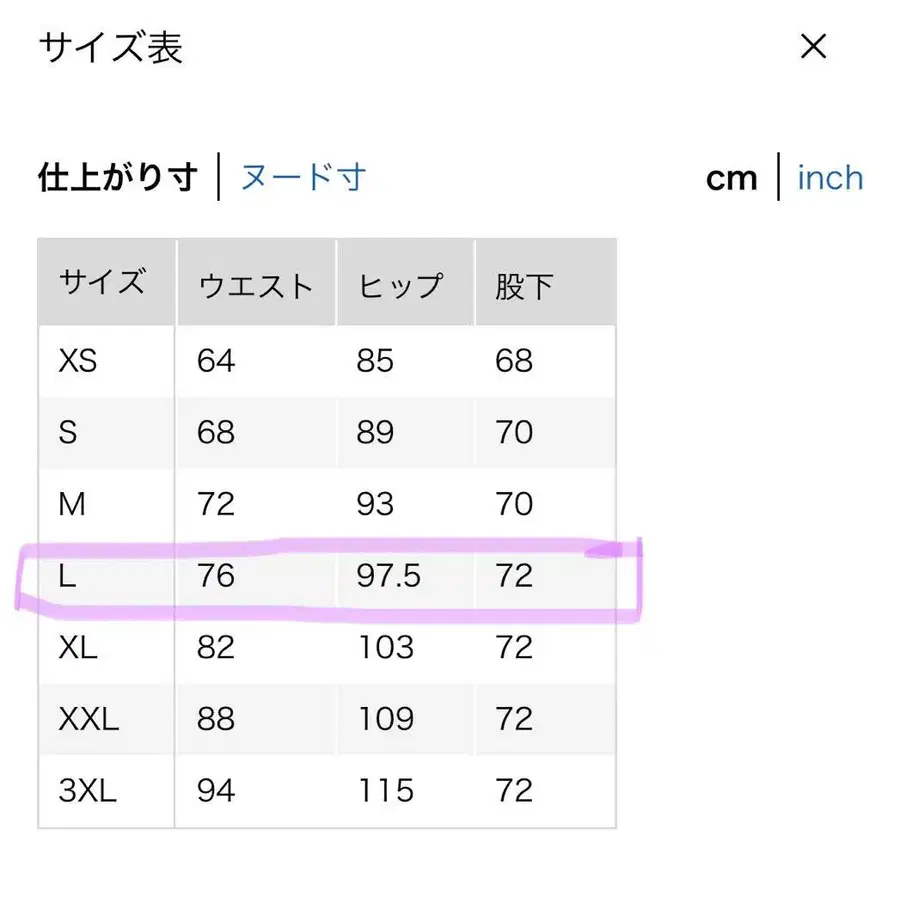Click the XXL size label
The image size is (900, 900).
click(90, 719)
